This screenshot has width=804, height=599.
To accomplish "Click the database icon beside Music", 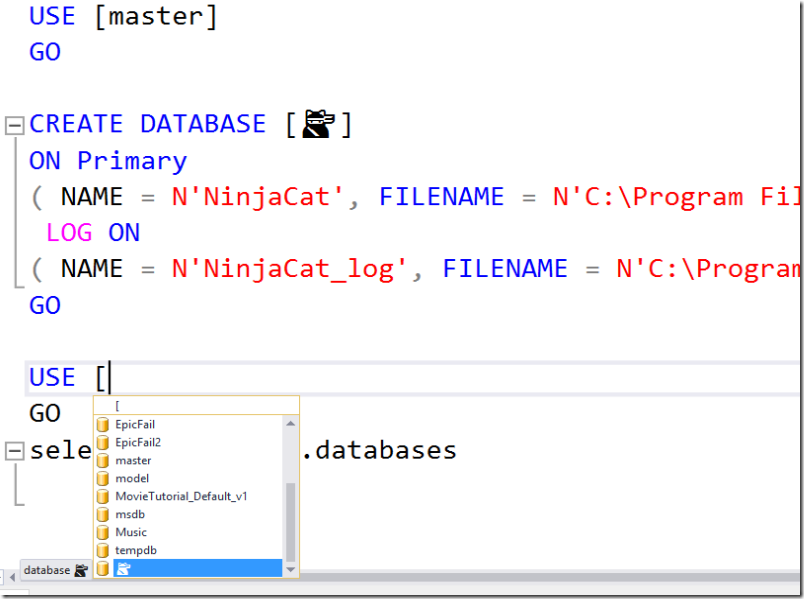I will coord(103,532).
